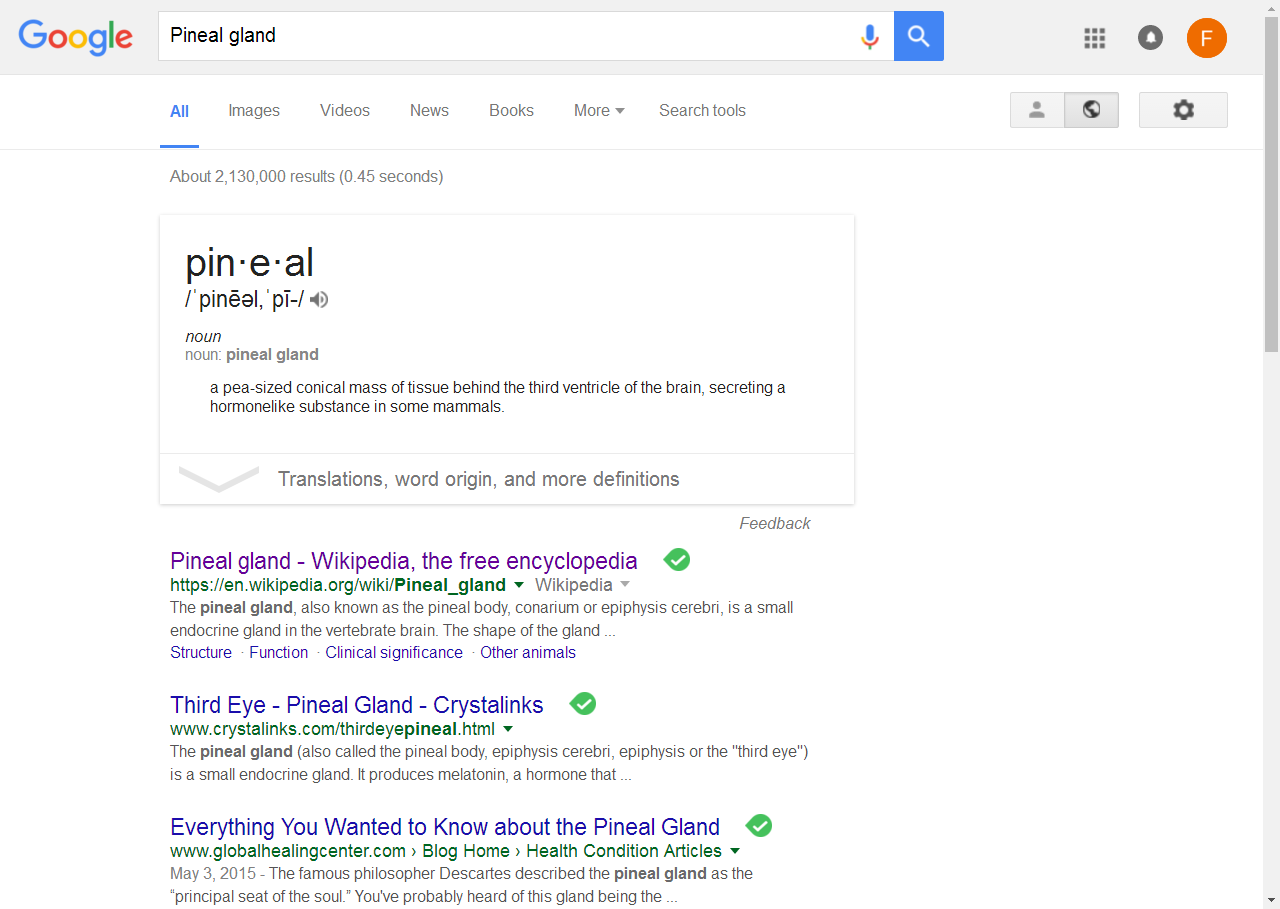
Task: Click the Google logo
Action: click(x=76, y=37)
